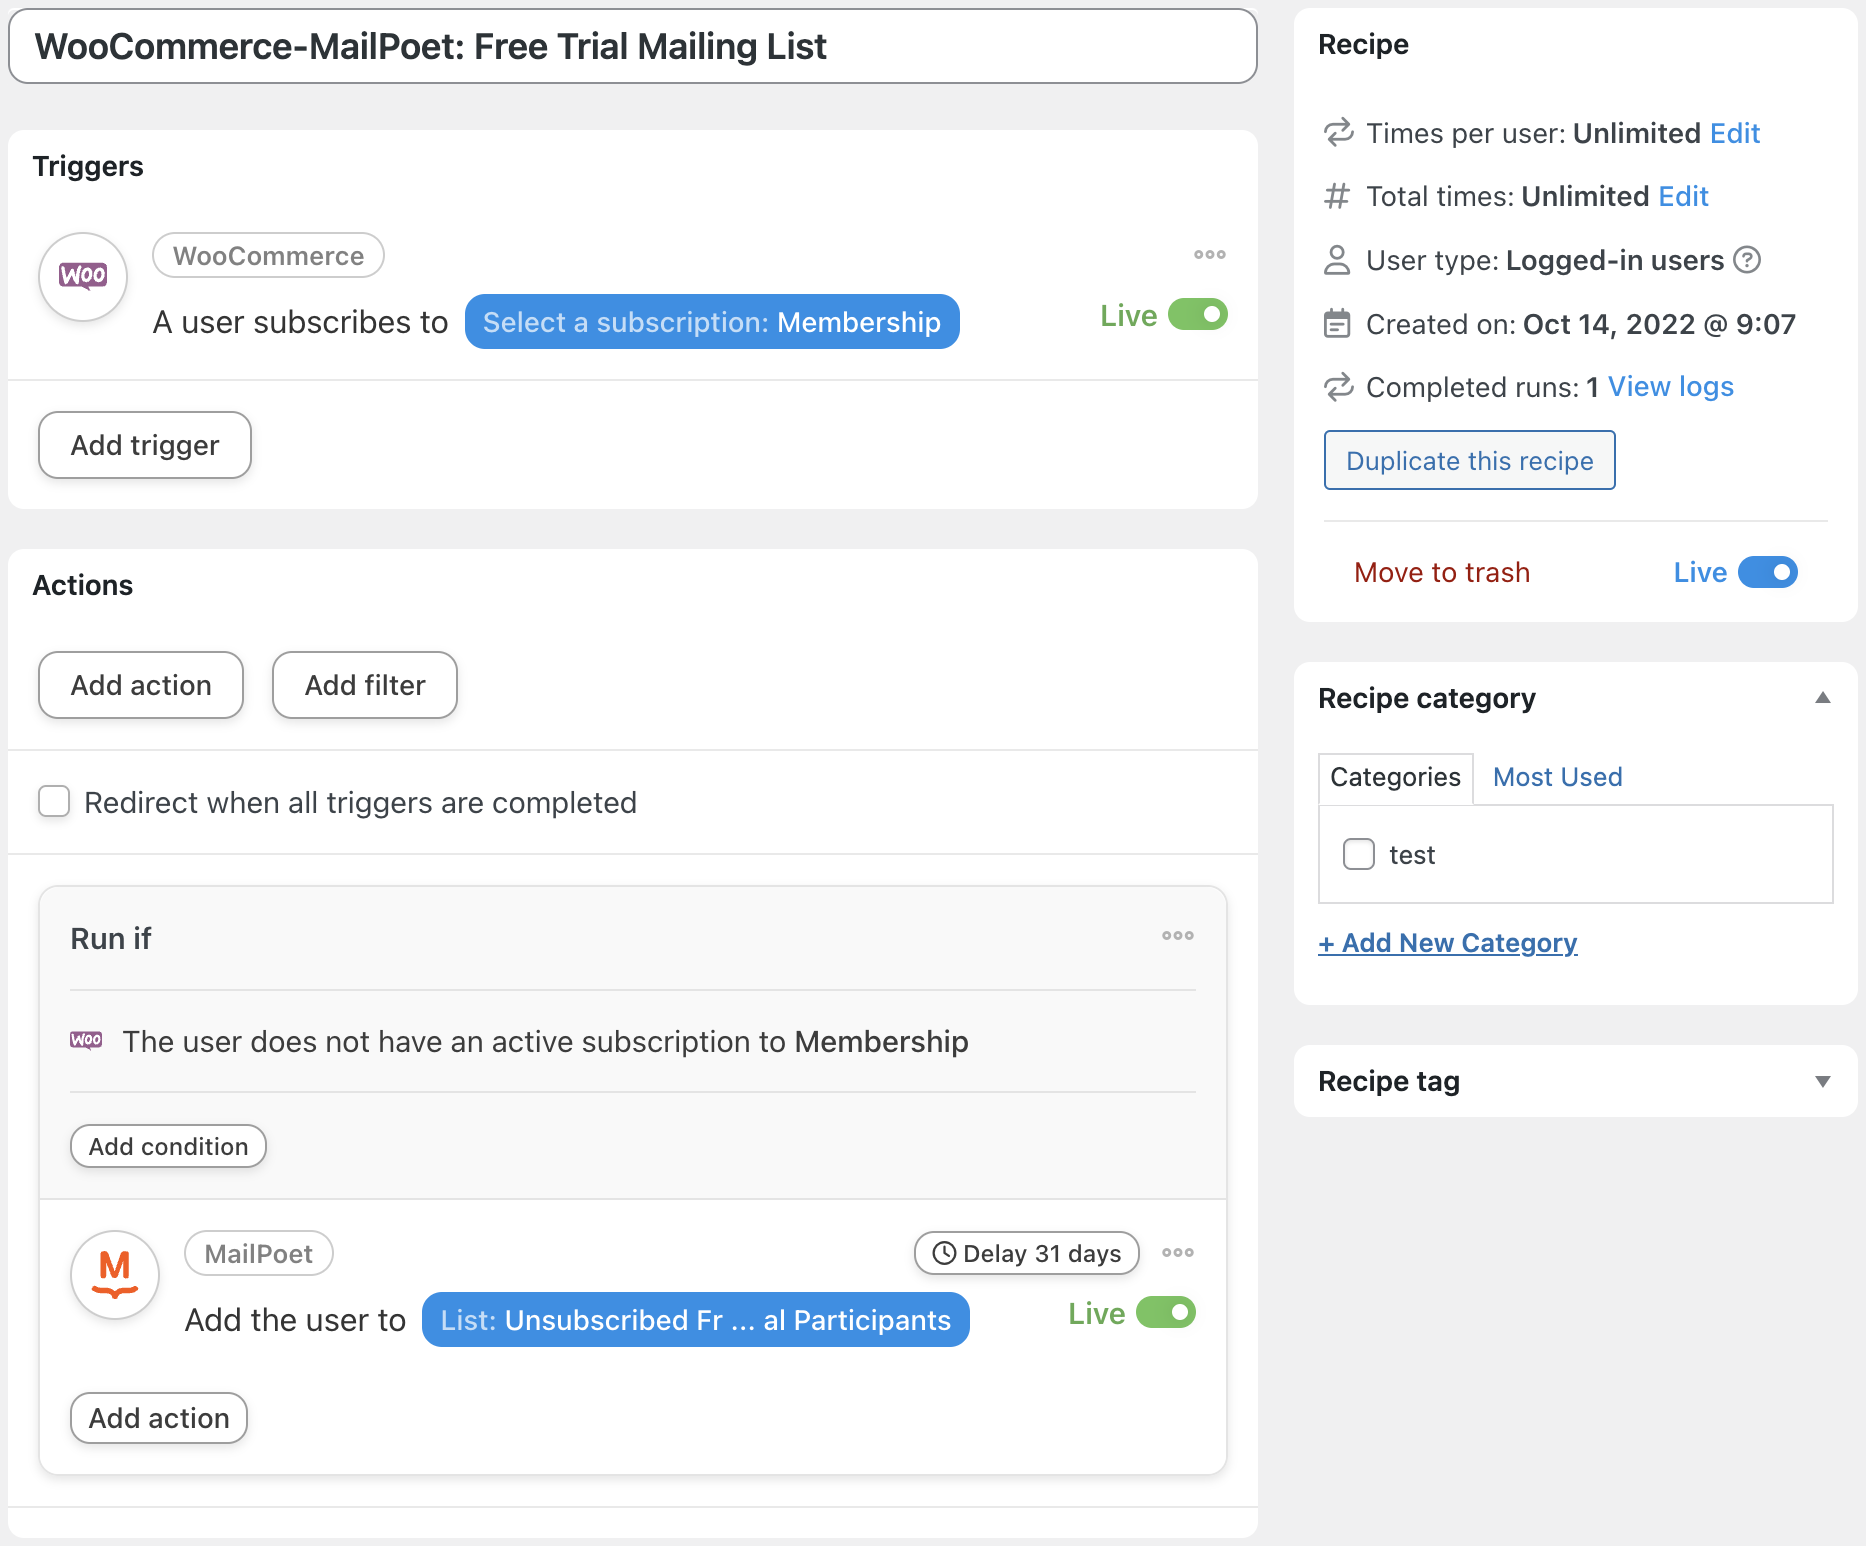
Task: Click the Created on Oct 14, 2022 text
Action: click(x=1580, y=324)
